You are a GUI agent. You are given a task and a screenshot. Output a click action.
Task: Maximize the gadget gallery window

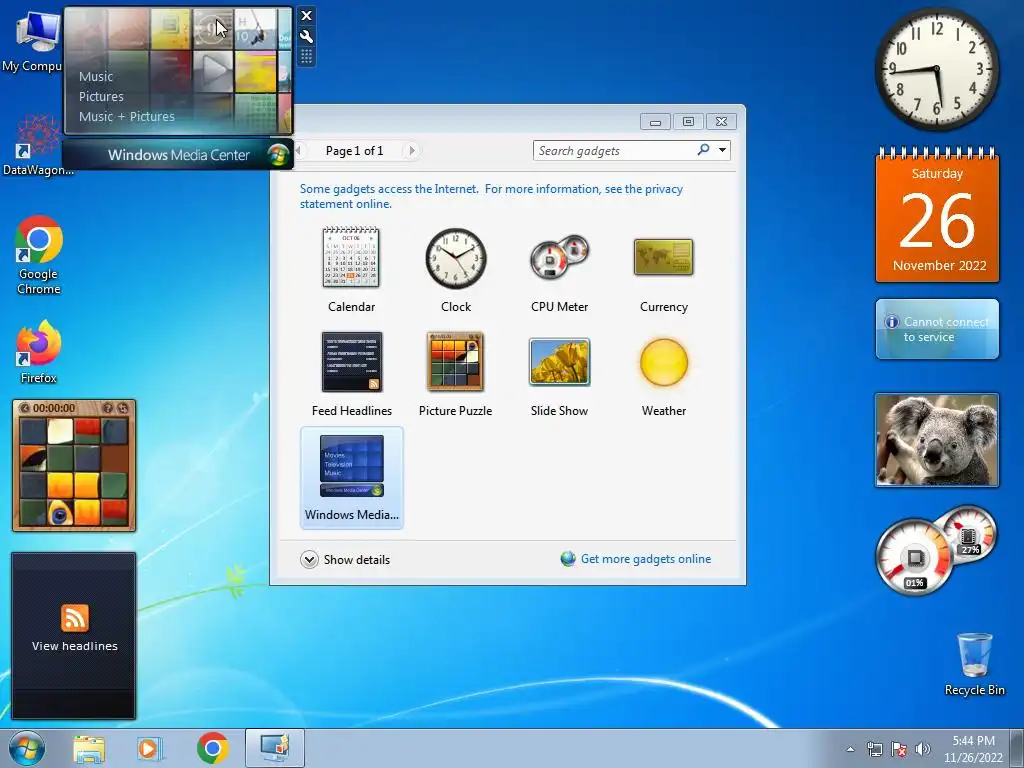tap(688, 121)
